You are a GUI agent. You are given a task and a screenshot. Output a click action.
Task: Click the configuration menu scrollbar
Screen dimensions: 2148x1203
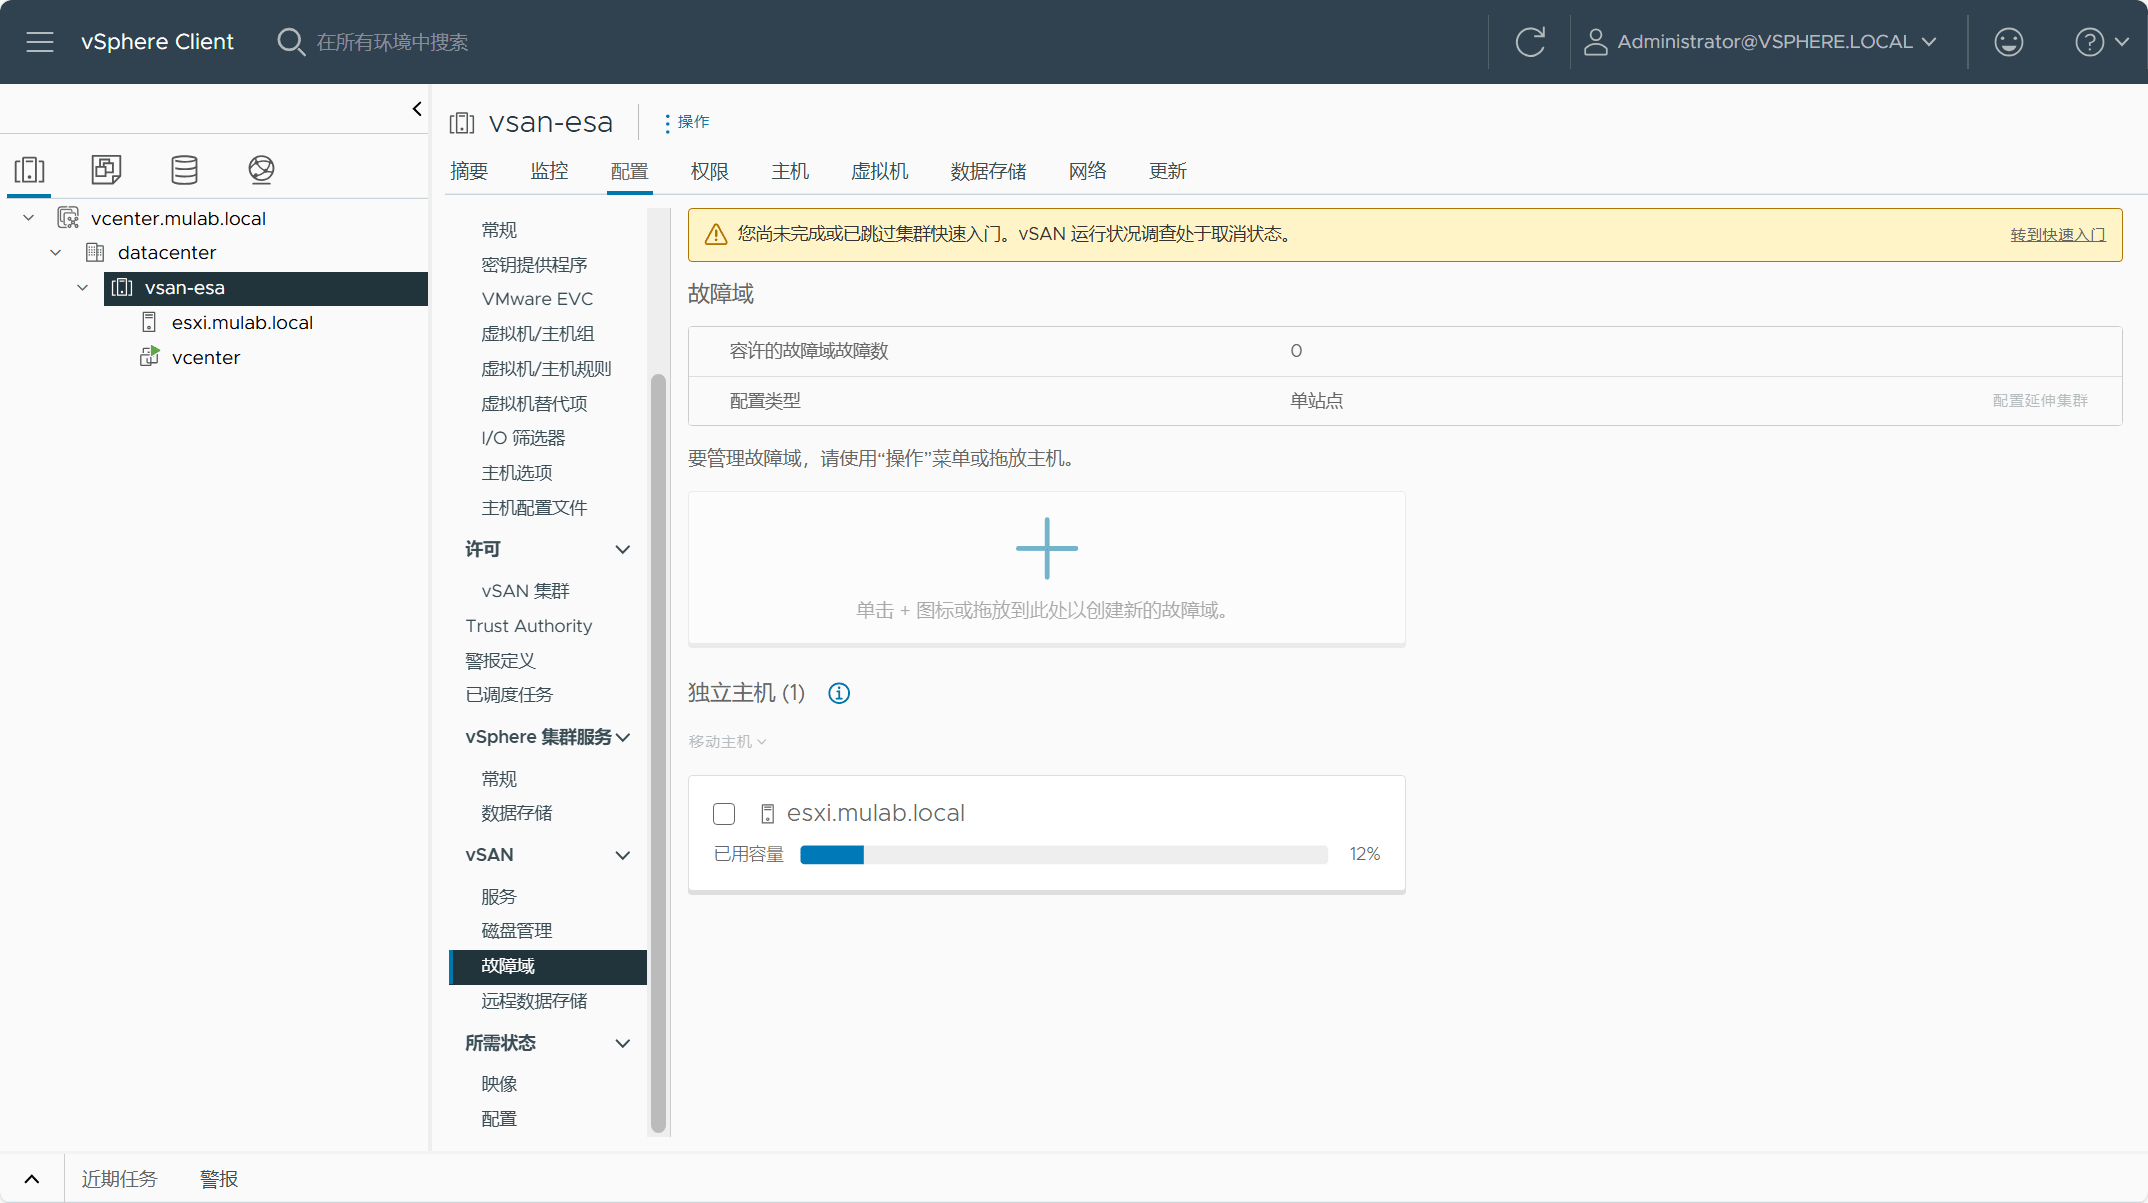click(x=658, y=752)
